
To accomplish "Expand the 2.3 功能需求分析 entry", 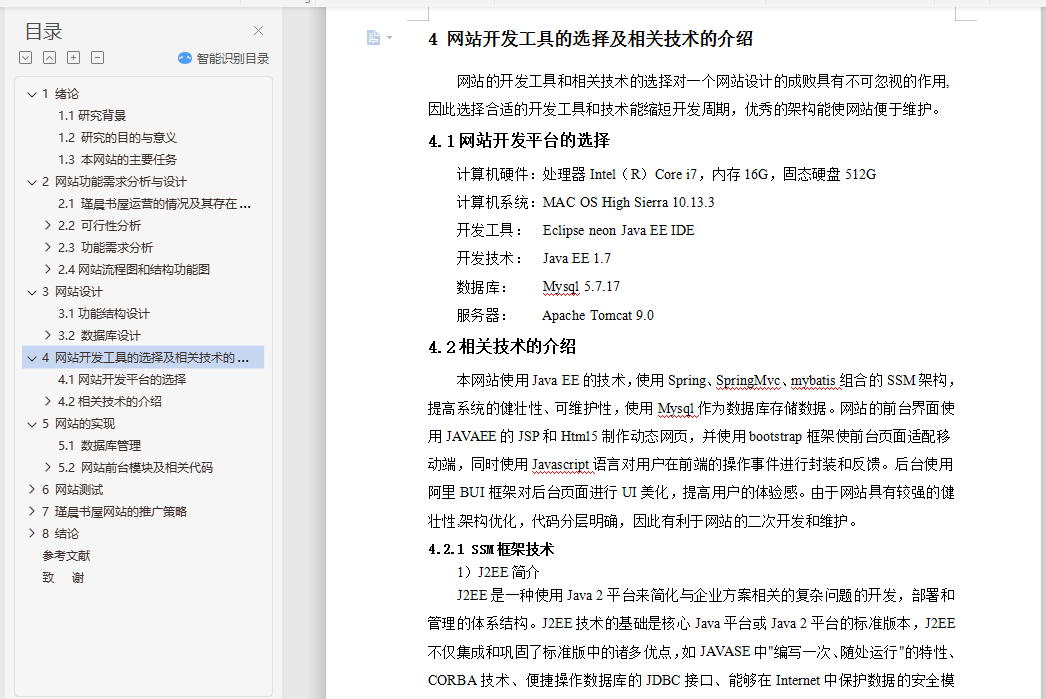I will tap(47, 247).
